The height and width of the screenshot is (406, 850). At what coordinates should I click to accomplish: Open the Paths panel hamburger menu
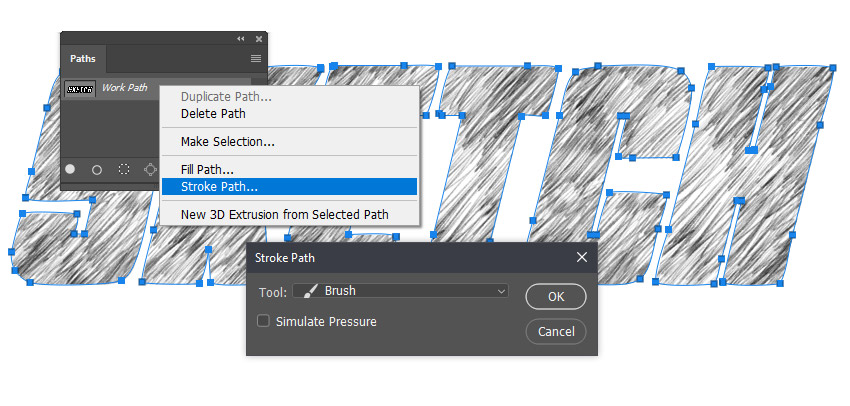pyautogui.click(x=256, y=59)
